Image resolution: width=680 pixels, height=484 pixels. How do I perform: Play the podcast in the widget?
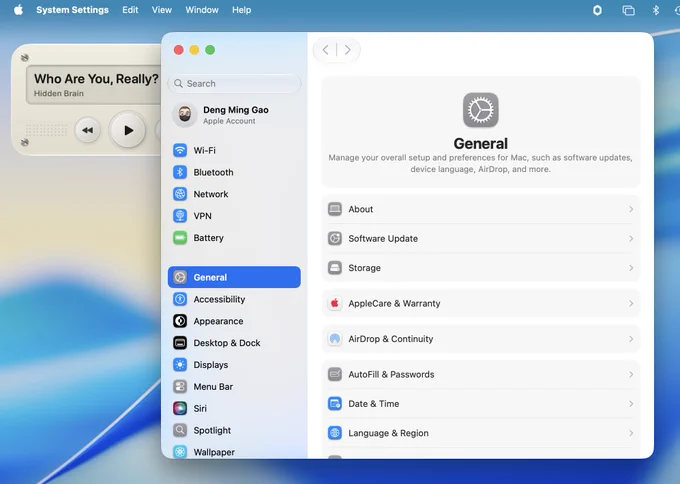coord(128,130)
